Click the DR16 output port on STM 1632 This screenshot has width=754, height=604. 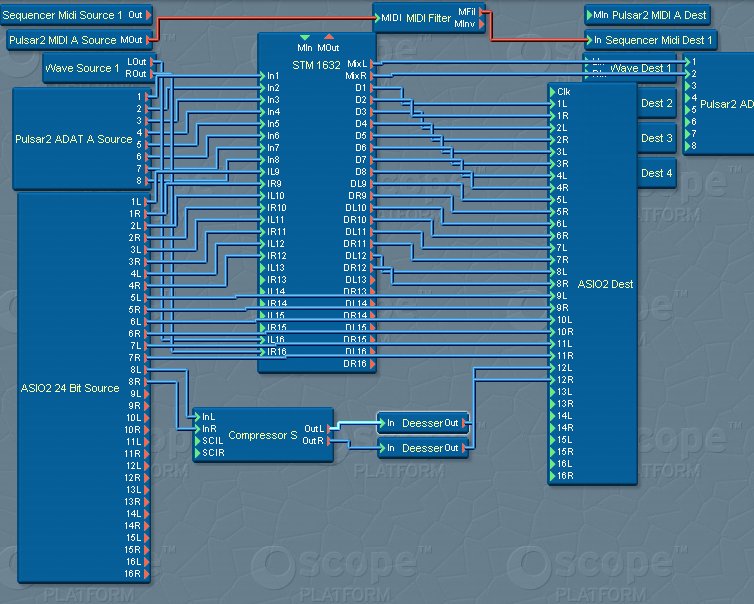pyautogui.click(x=373, y=364)
